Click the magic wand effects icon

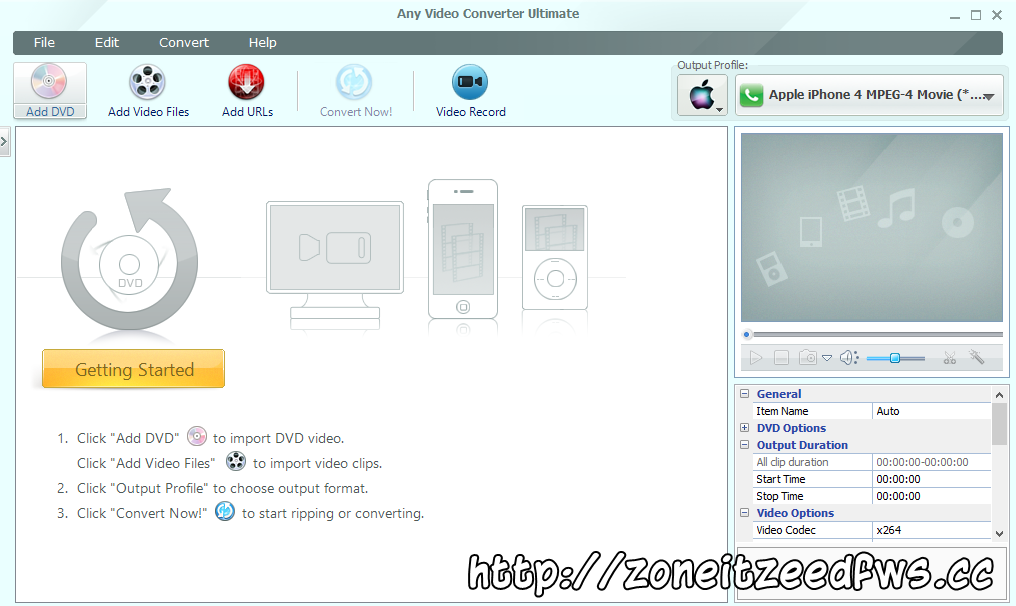coord(976,357)
